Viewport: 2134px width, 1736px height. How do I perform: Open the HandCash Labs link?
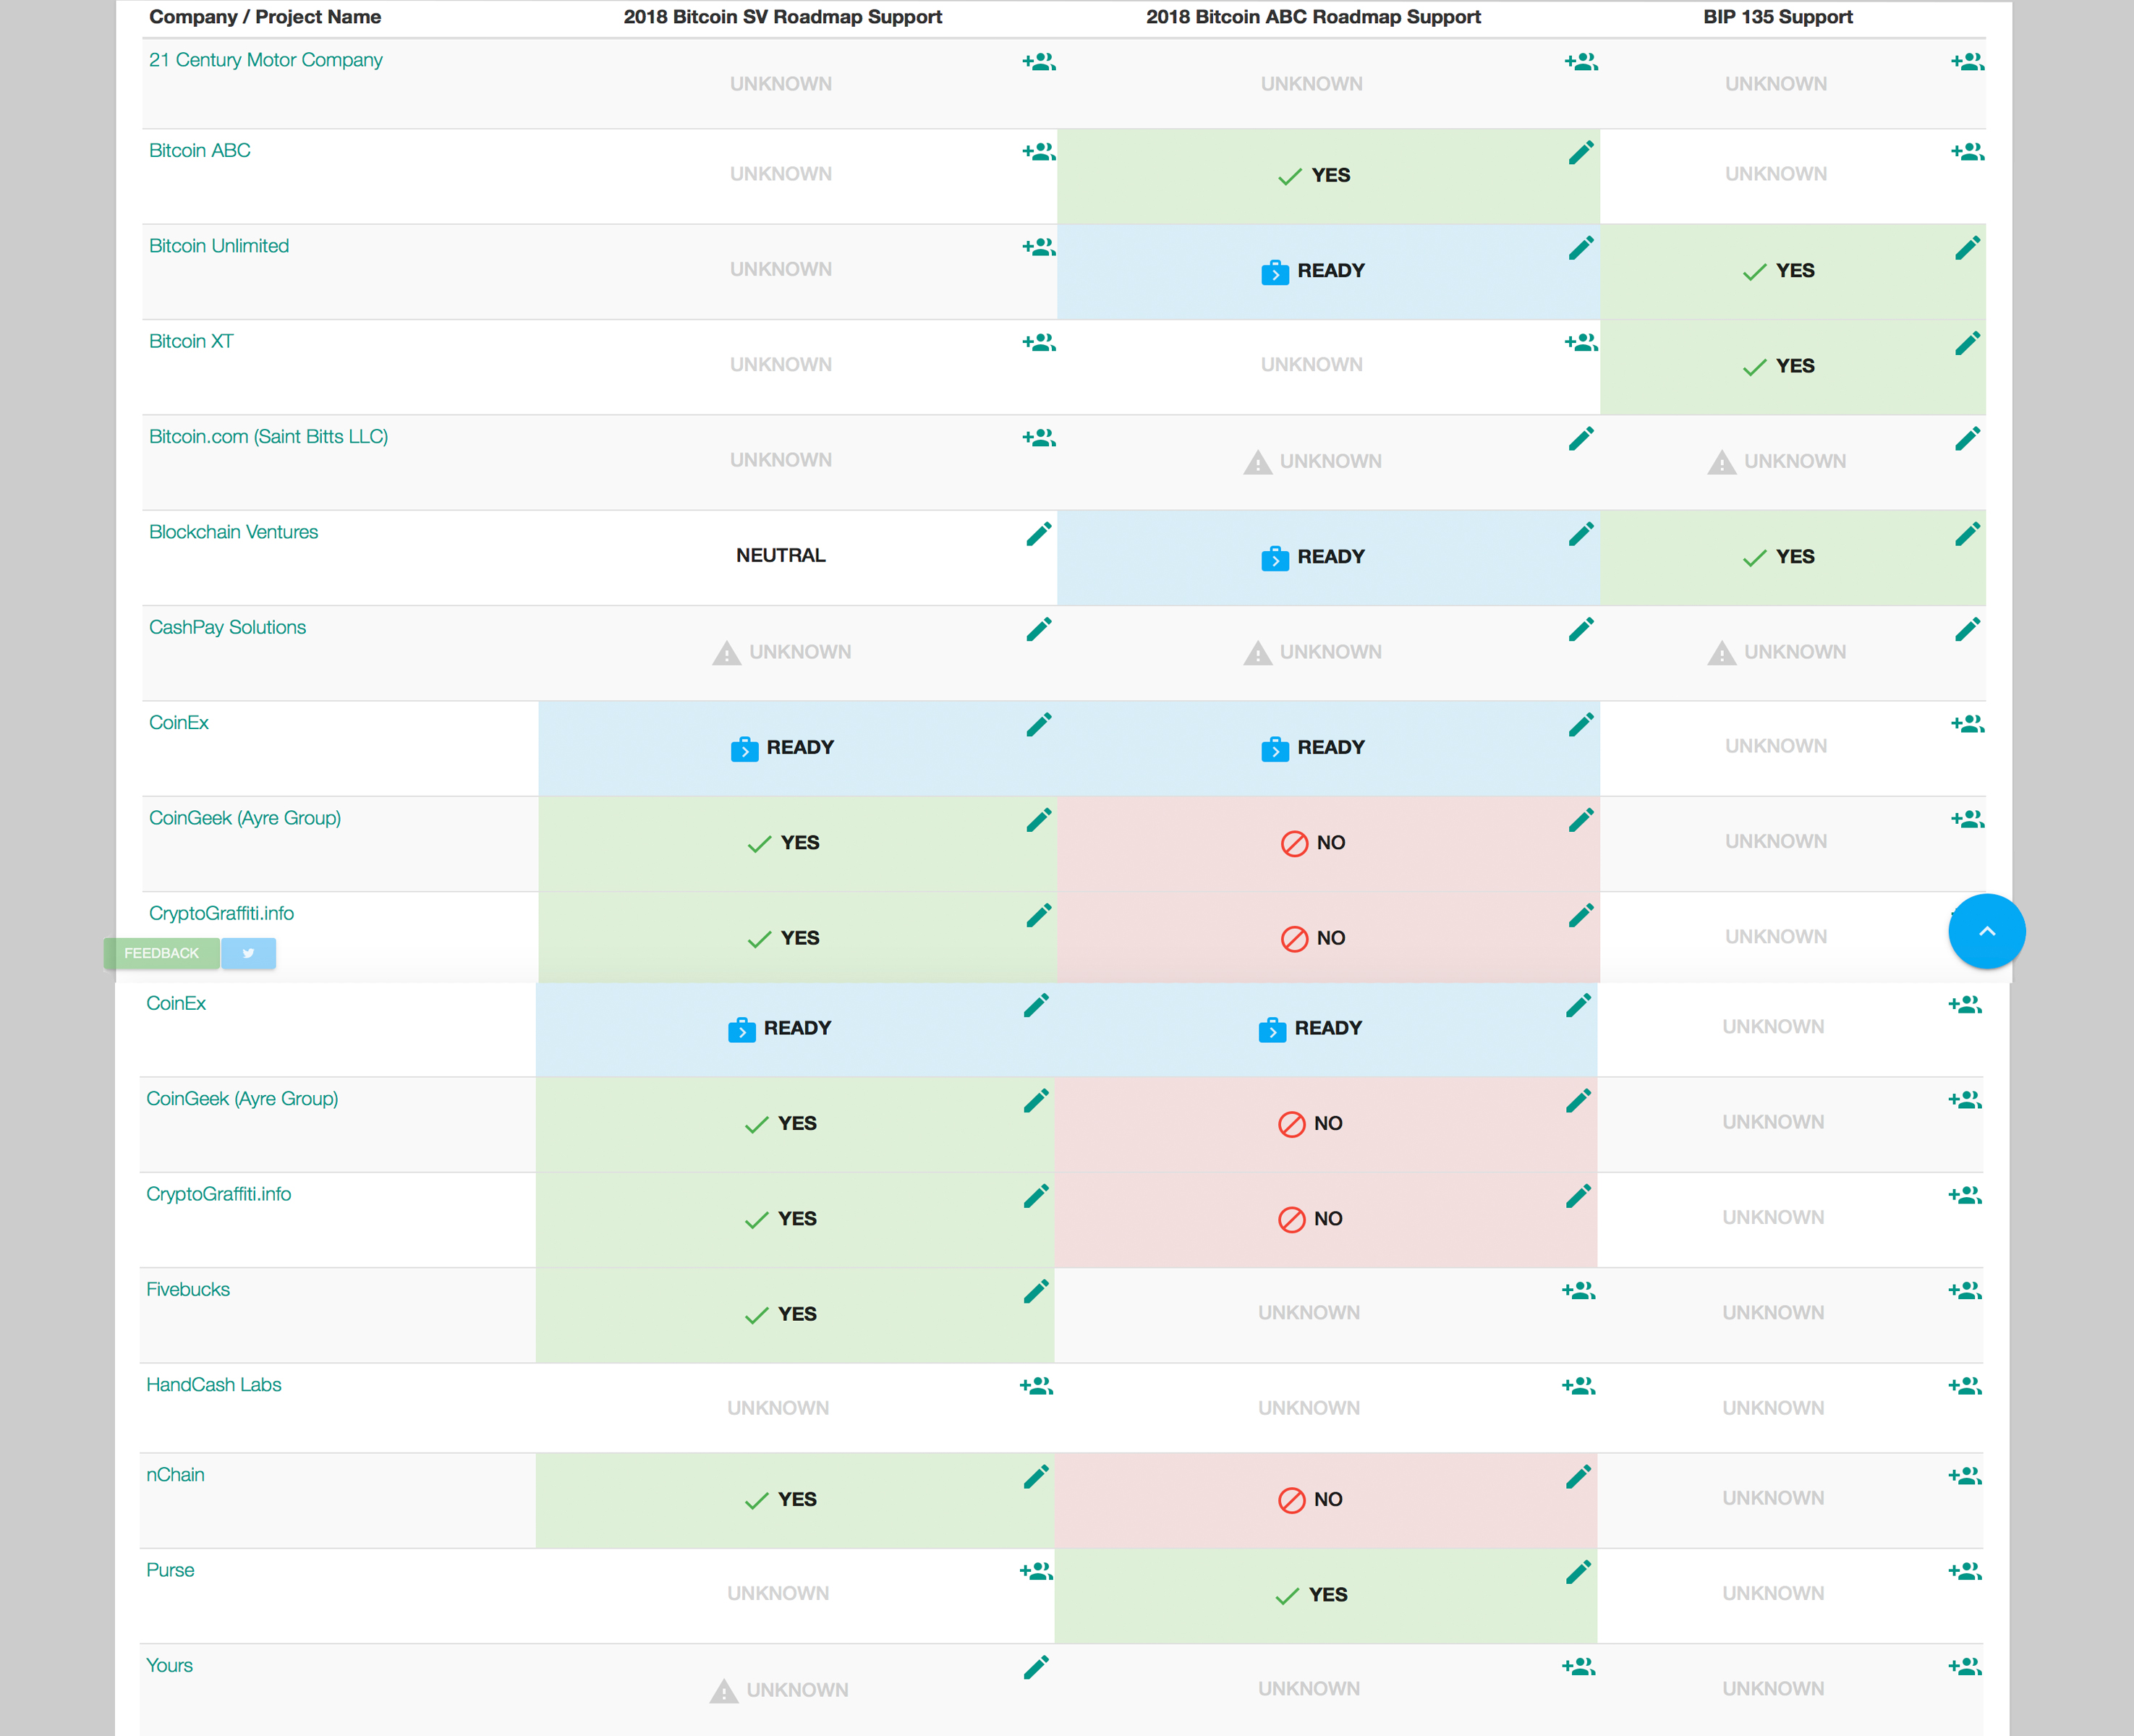point(213,1384)
